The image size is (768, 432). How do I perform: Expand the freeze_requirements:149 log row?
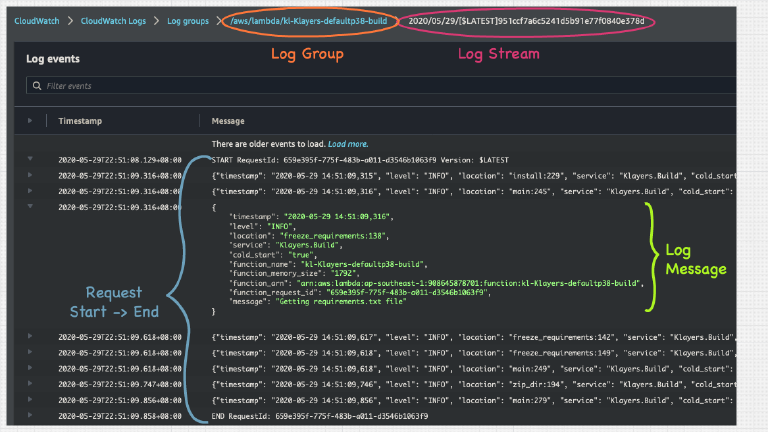30,353
